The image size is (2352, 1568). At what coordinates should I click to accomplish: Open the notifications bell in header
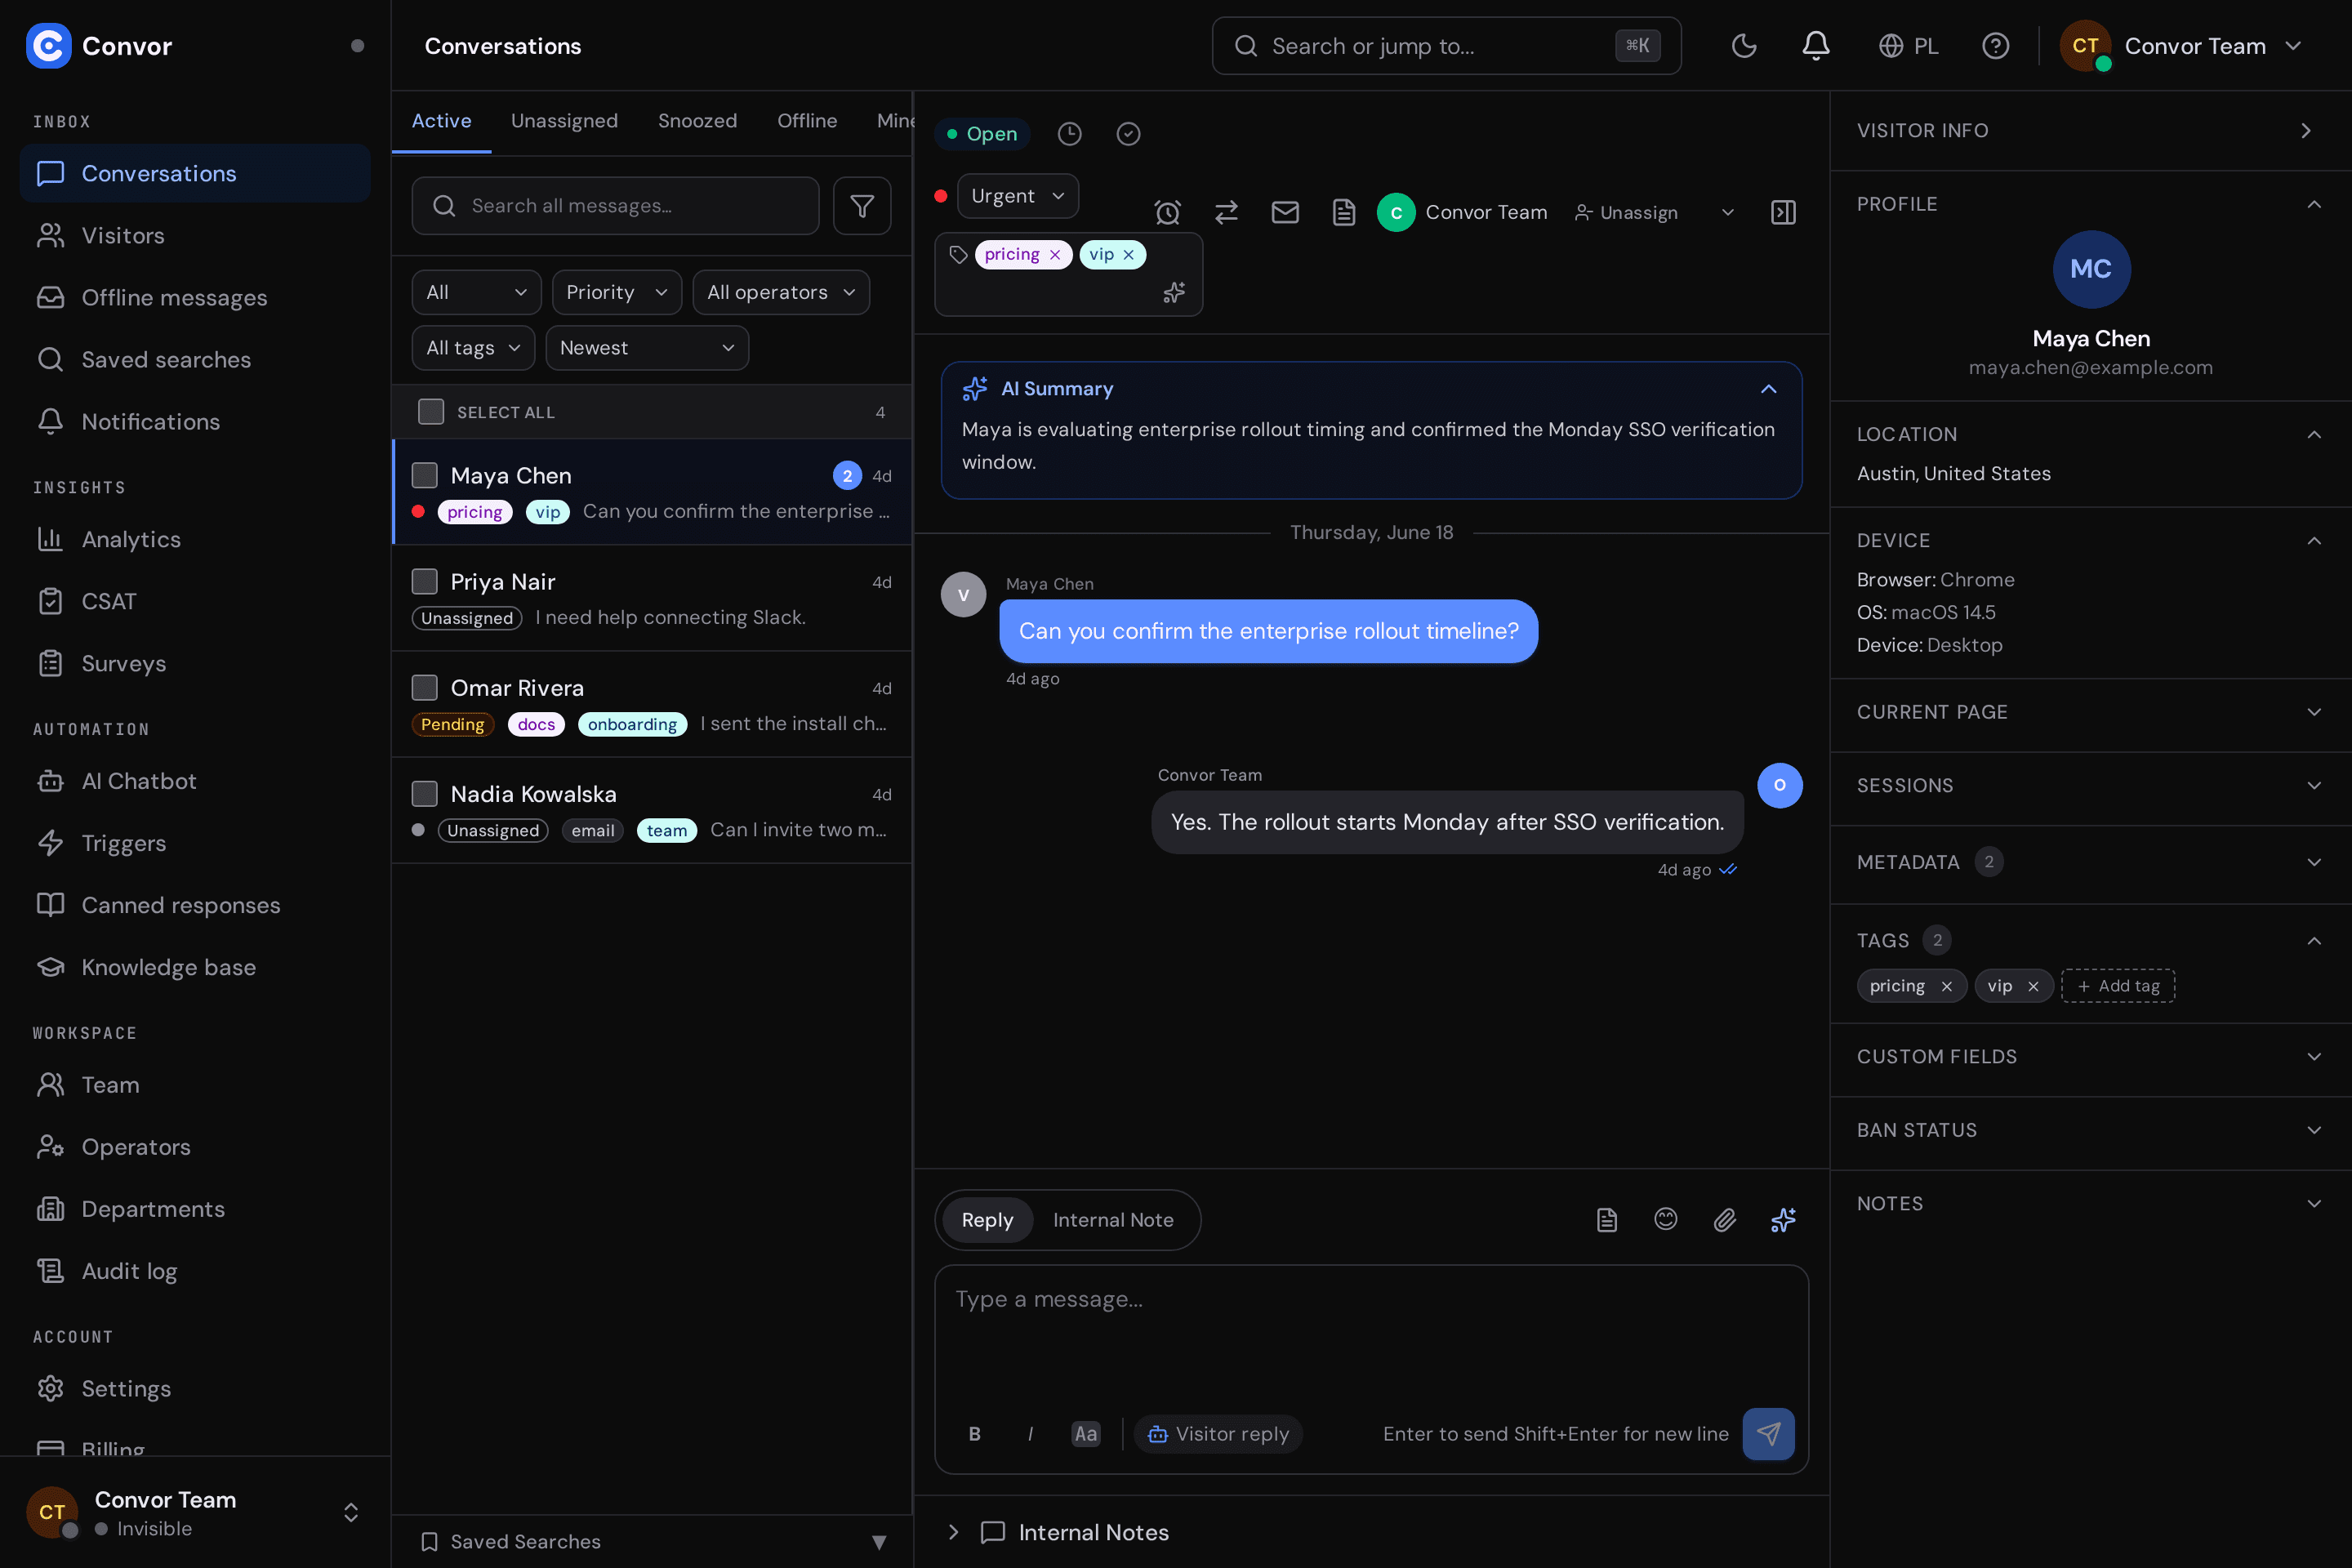tap(1816, 46)
